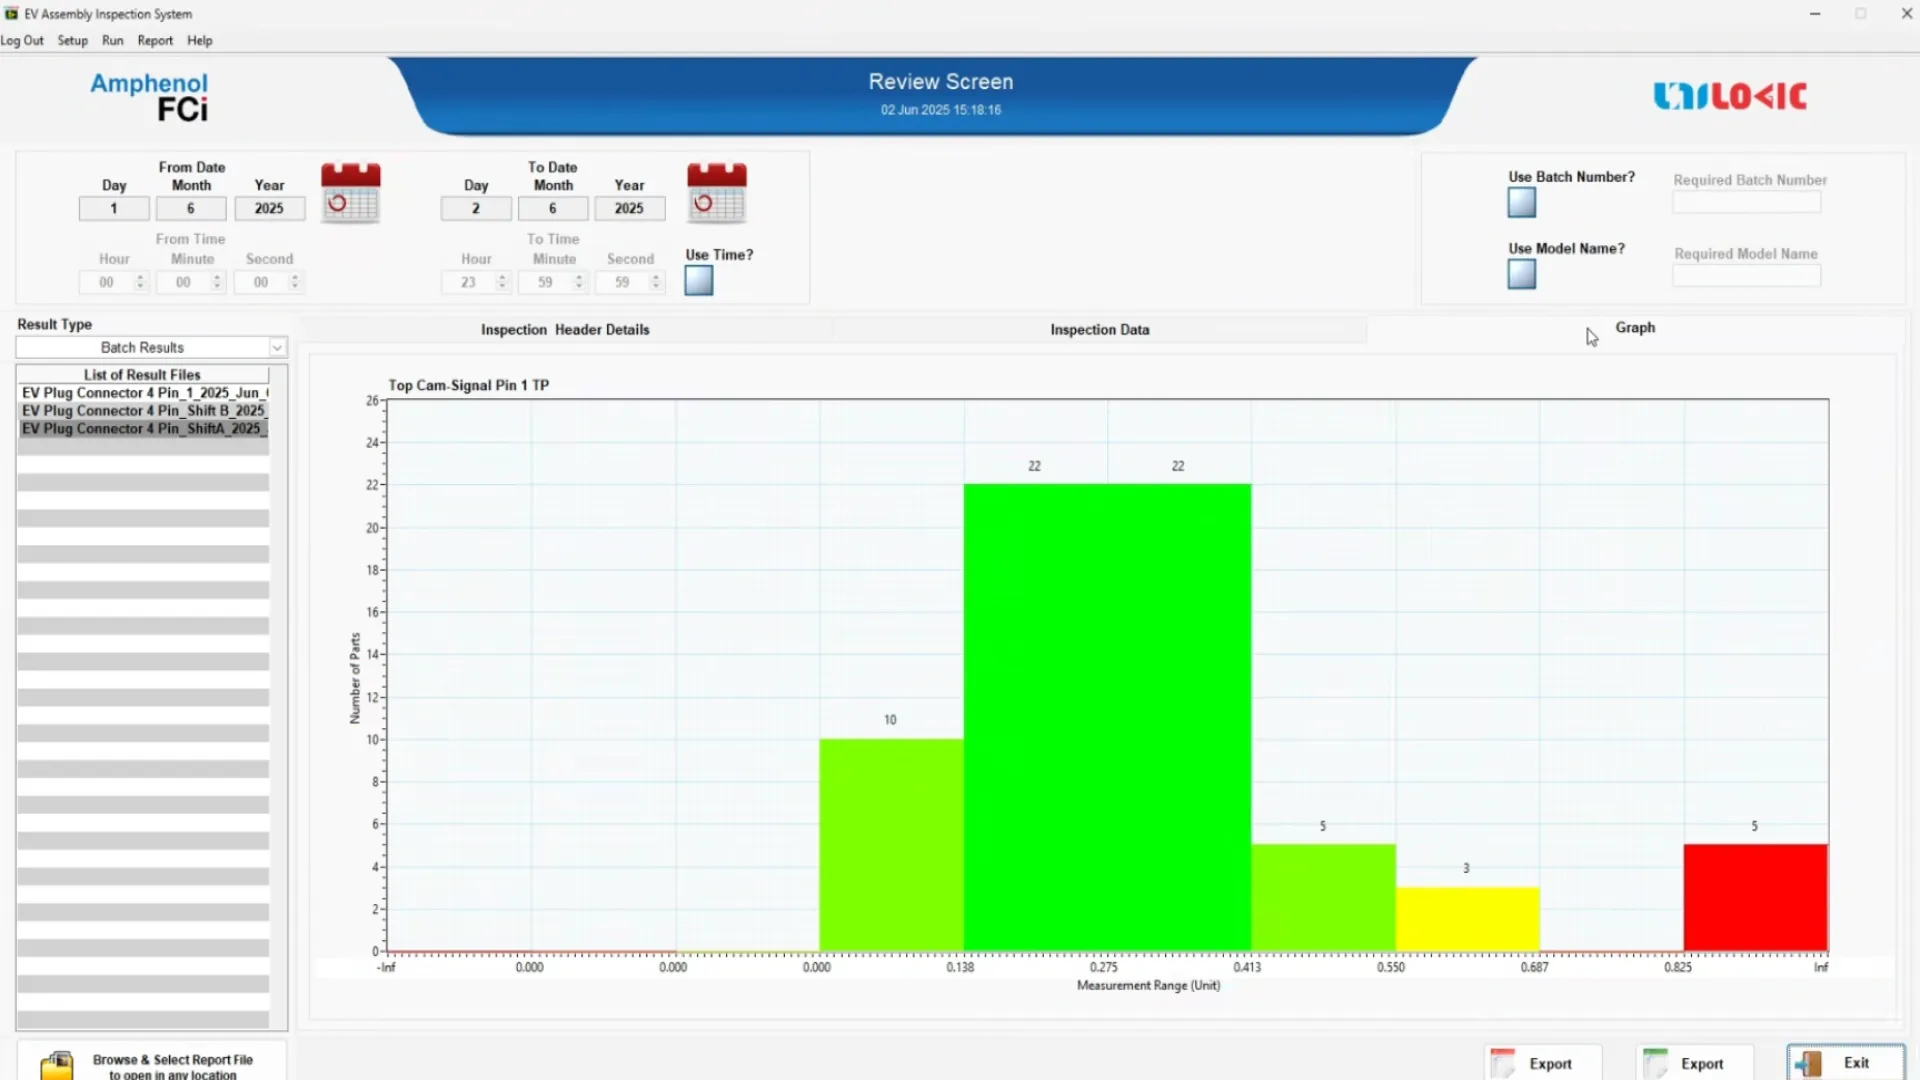
Task: Click the red-topped Export icon
Action: (x=1502, y=1063)
